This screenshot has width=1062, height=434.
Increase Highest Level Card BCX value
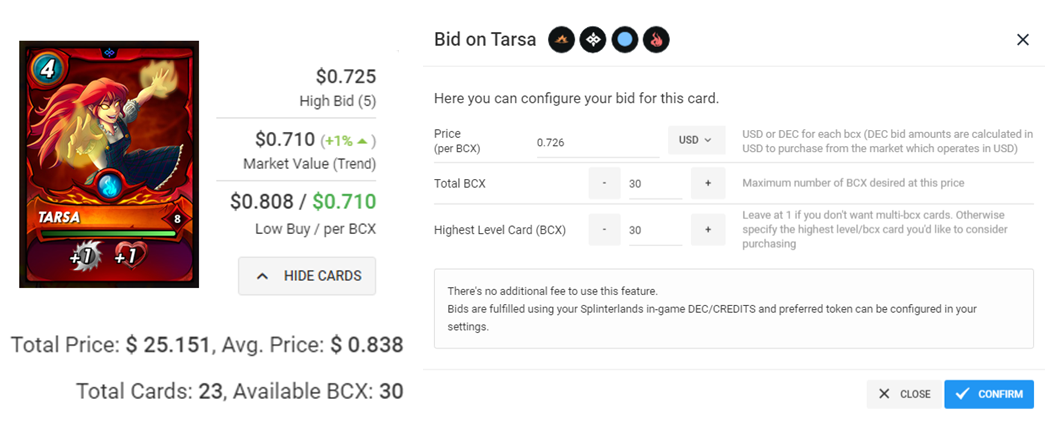click(x=708, y=230)
